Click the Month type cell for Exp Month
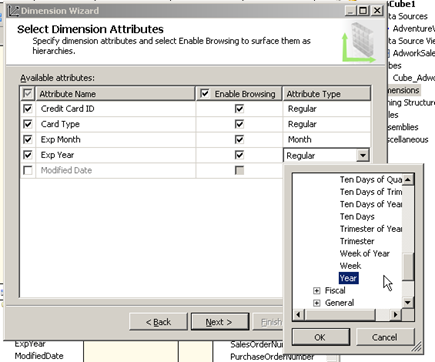The width and height of the screenshot is (435, 362). [x=327, y=139]
